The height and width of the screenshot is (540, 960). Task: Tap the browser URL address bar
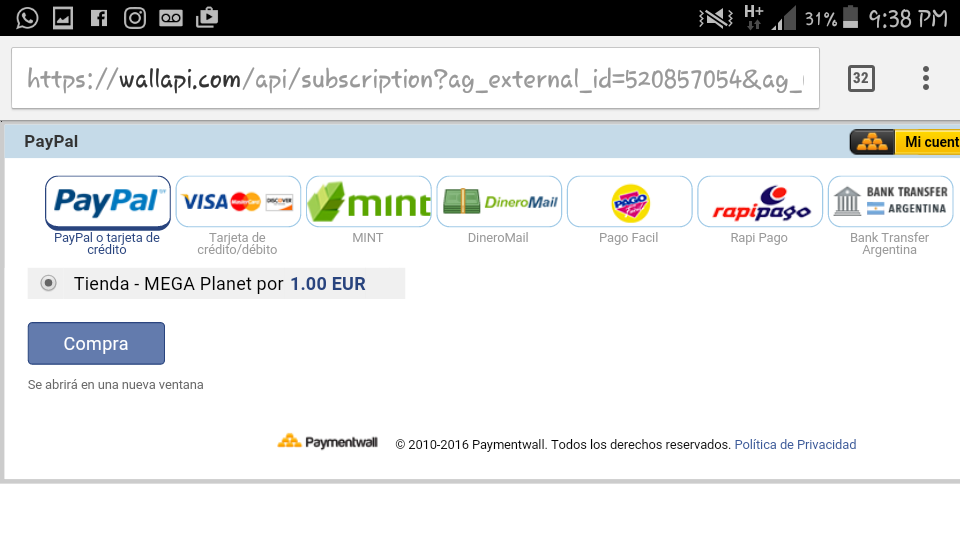coord(415,78)
